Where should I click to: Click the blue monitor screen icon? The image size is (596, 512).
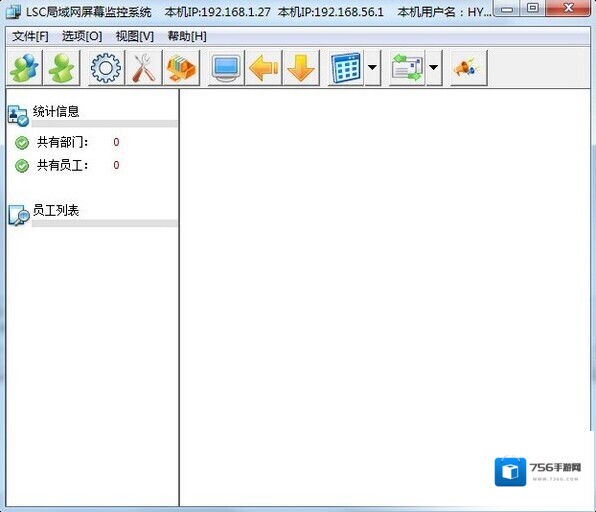point(226,68)
